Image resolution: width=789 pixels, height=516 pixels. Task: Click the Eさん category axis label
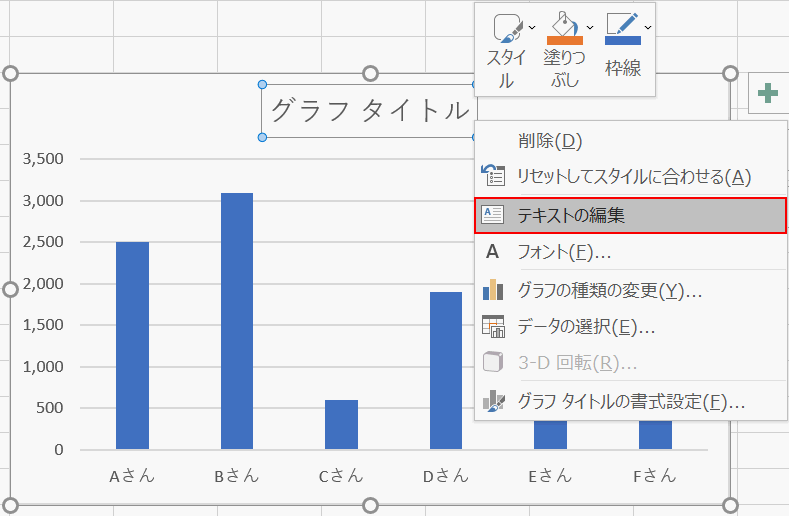pyautogui.click(x=550, y=476)
